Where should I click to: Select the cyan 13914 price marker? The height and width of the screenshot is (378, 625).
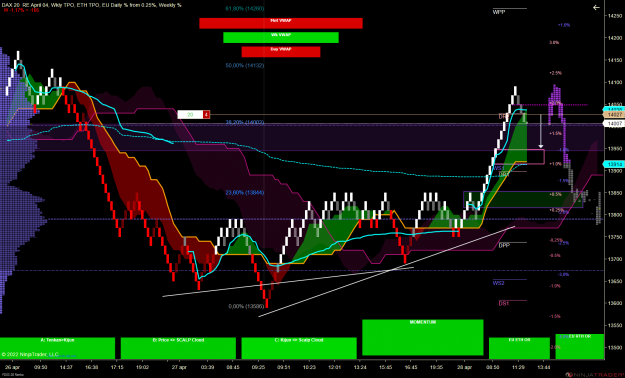(614, 164)
